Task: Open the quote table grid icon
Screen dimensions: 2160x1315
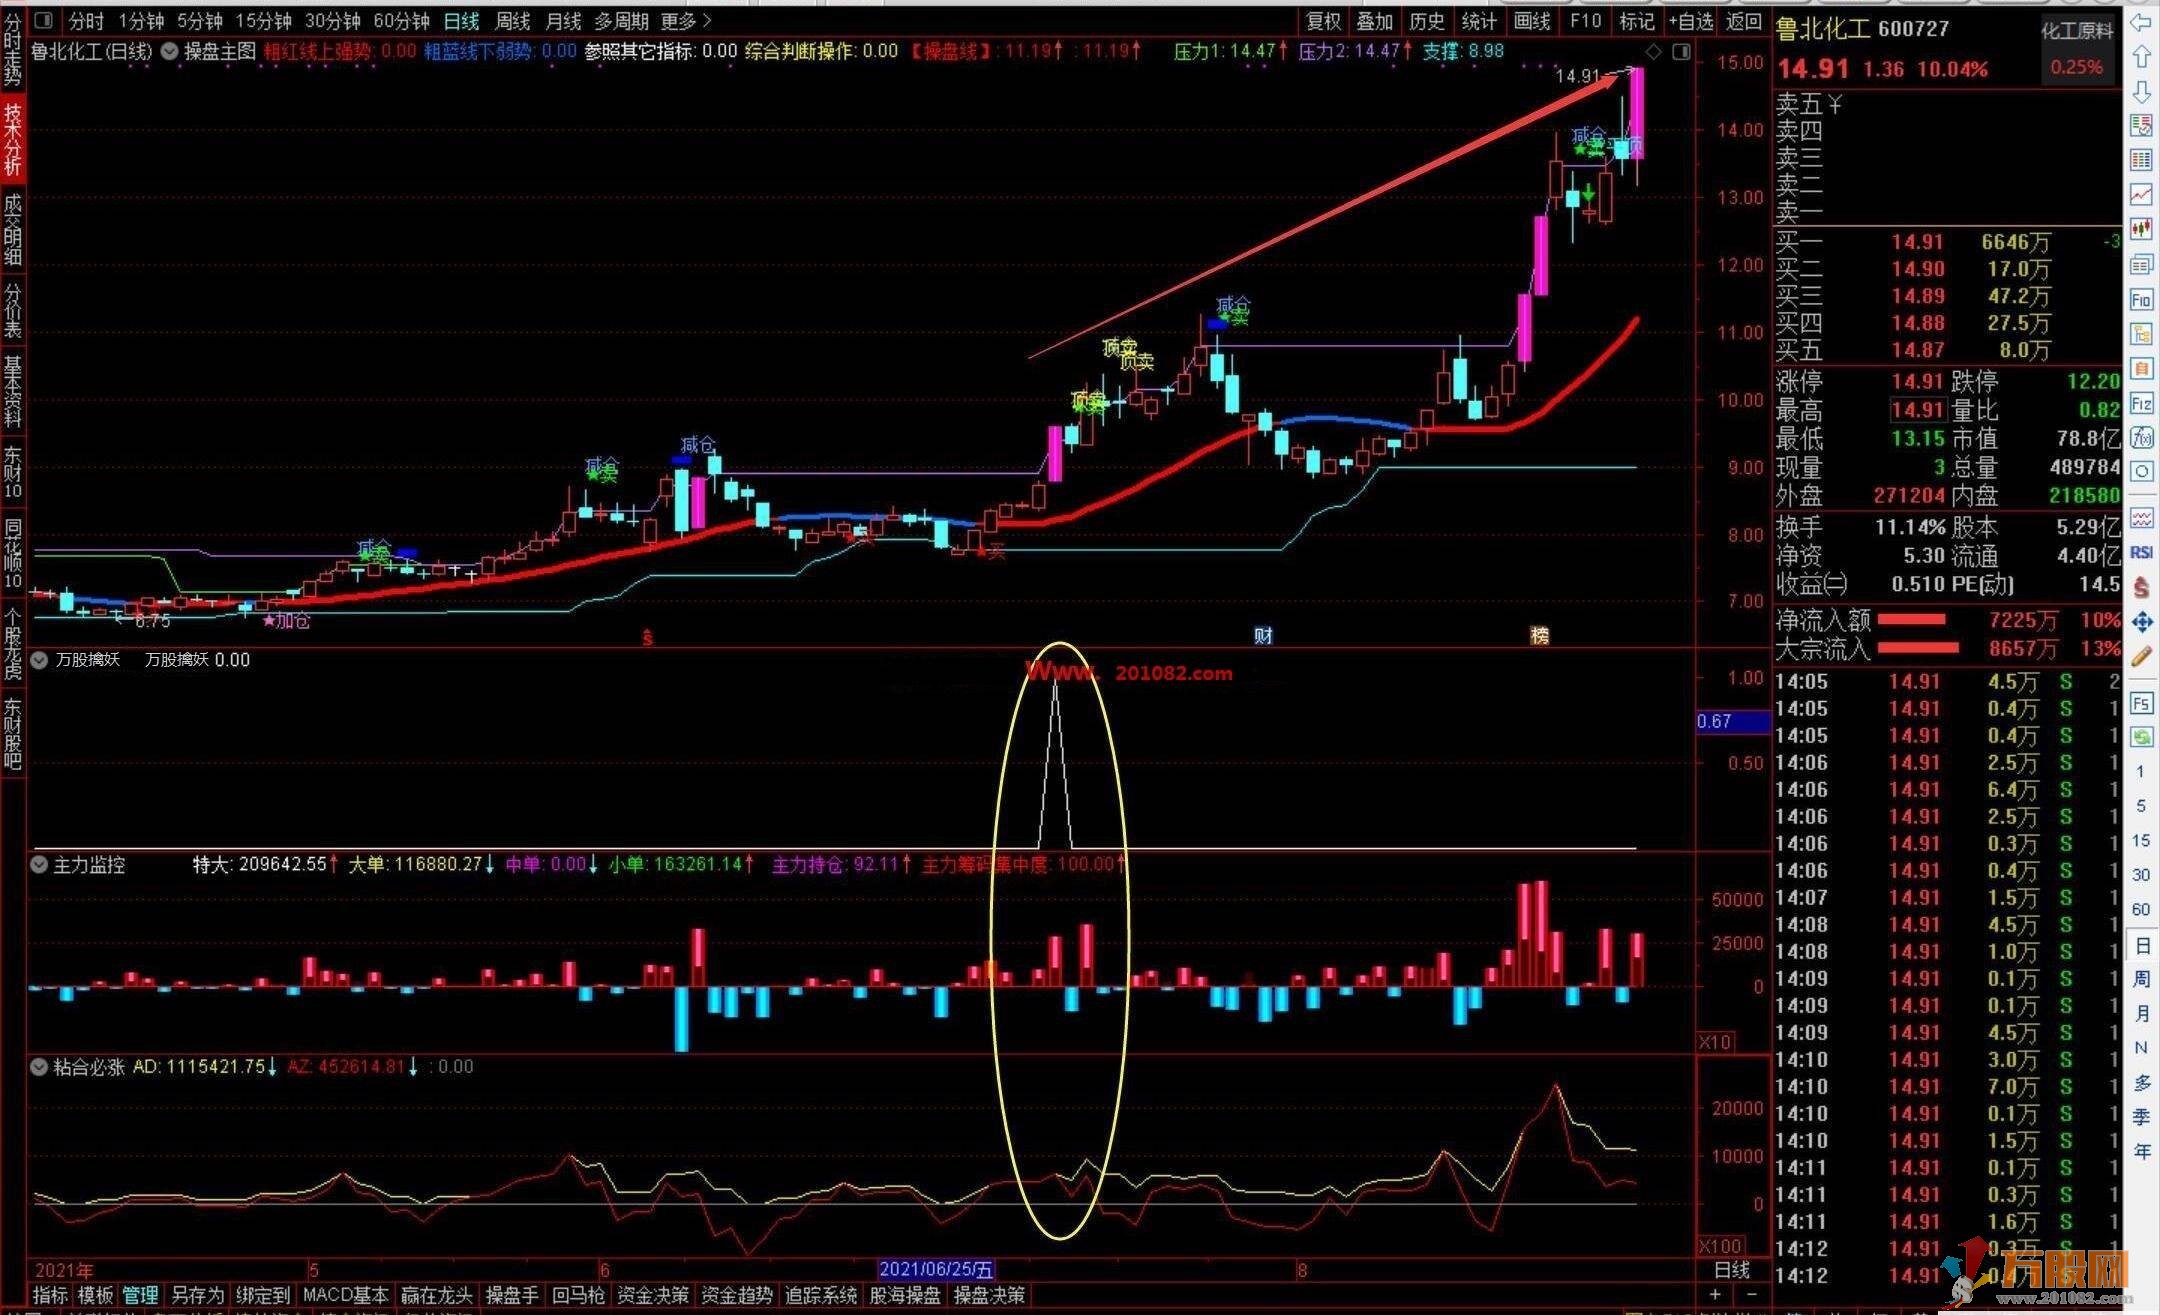Action: [2141, 160]
